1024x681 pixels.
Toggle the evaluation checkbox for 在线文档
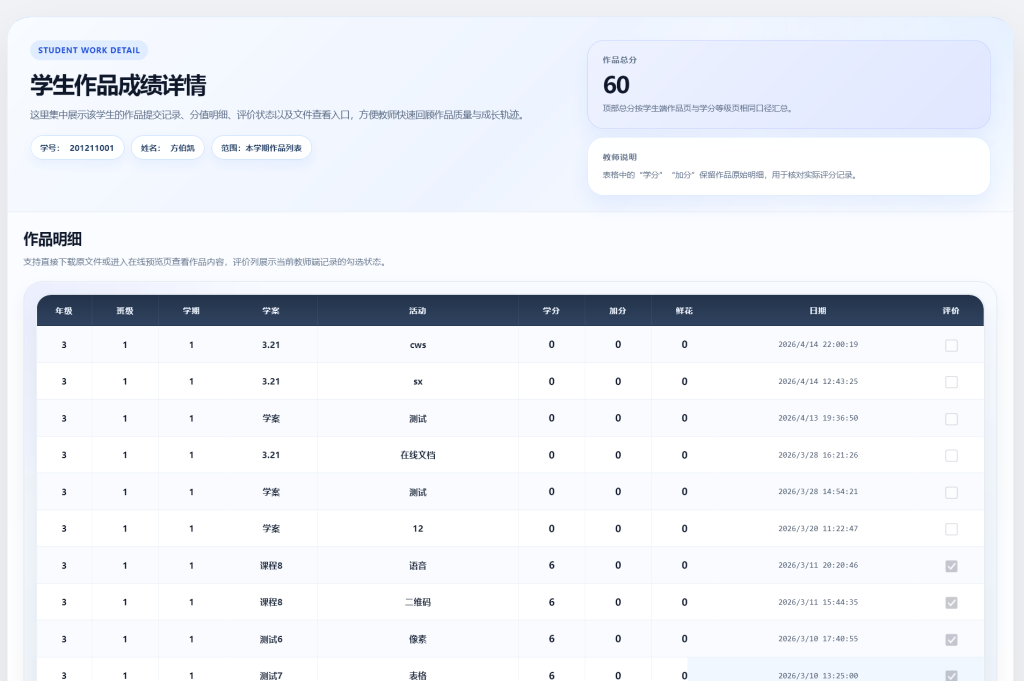coord(951,455)
